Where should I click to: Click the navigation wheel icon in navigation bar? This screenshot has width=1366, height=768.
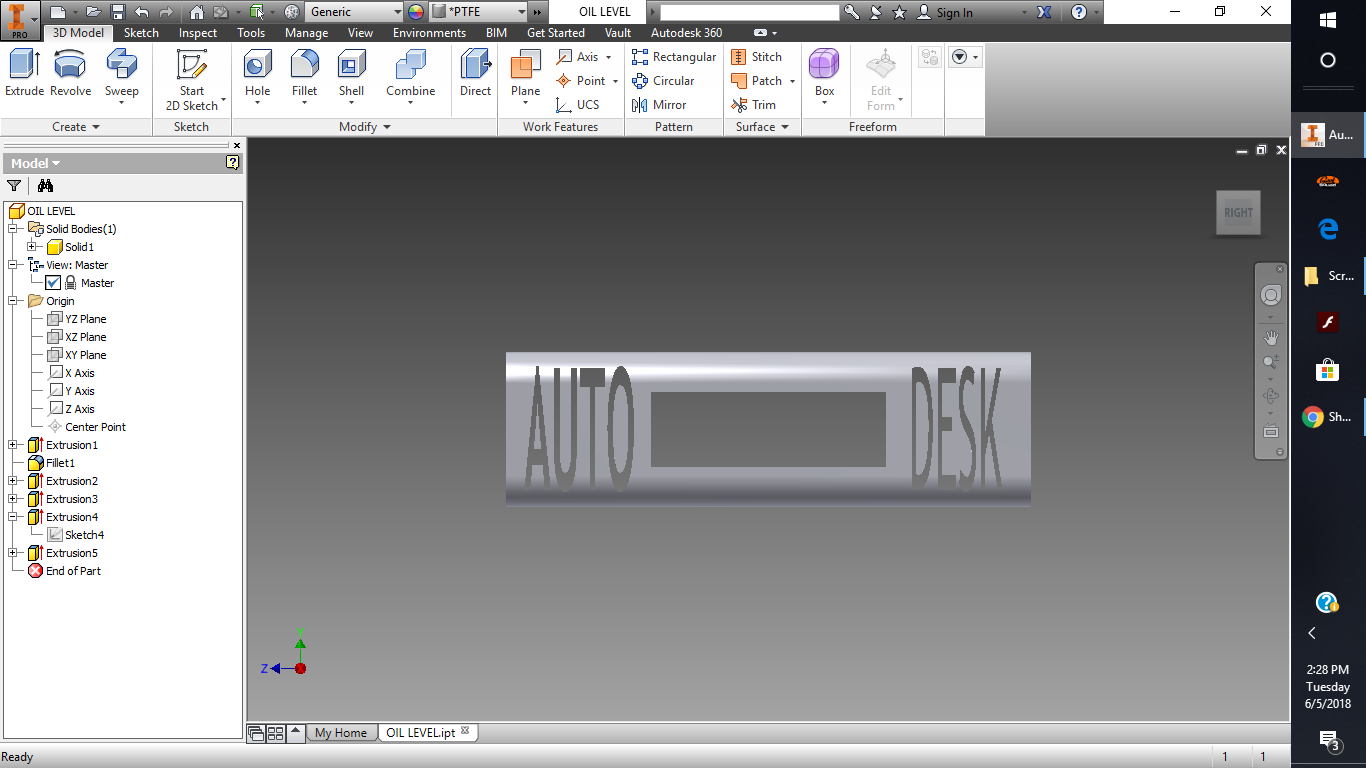pos(1271,295)
